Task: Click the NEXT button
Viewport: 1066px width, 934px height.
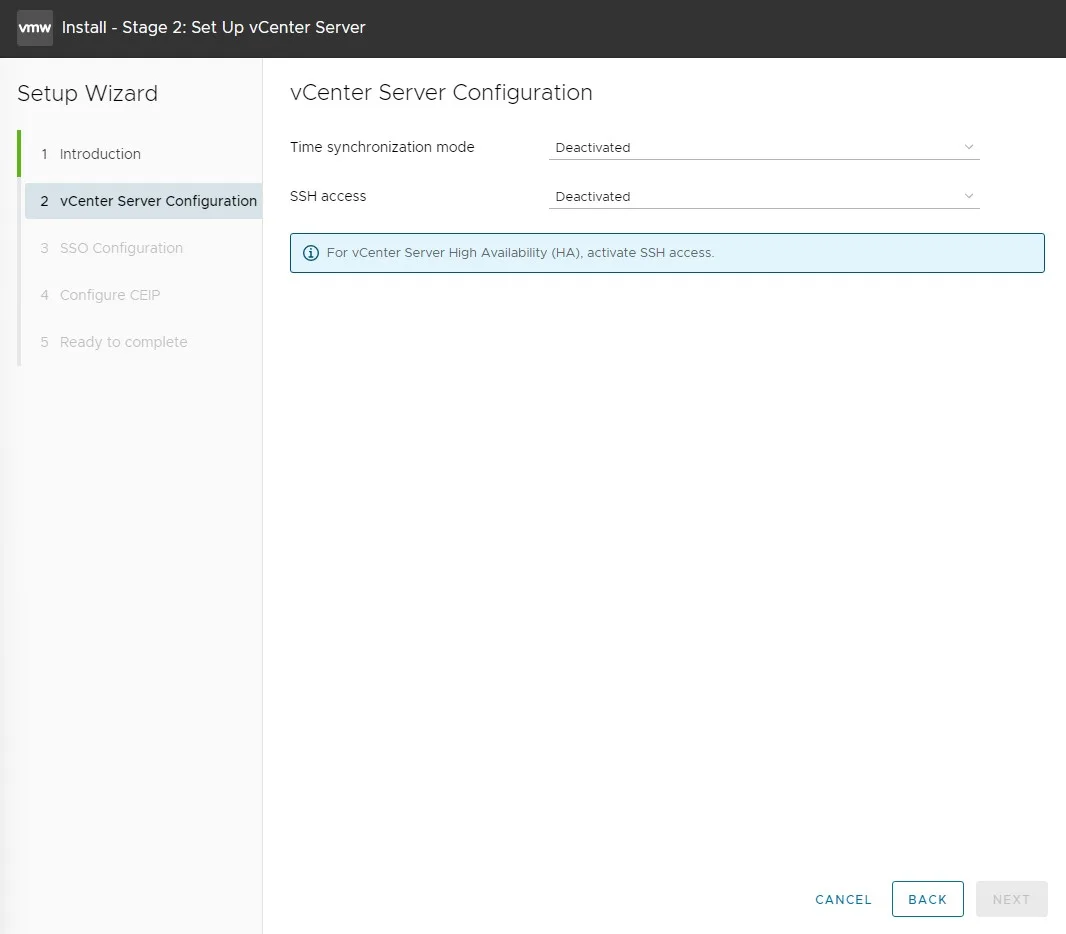Action: pyautogui.click(x=1010, y=899)
